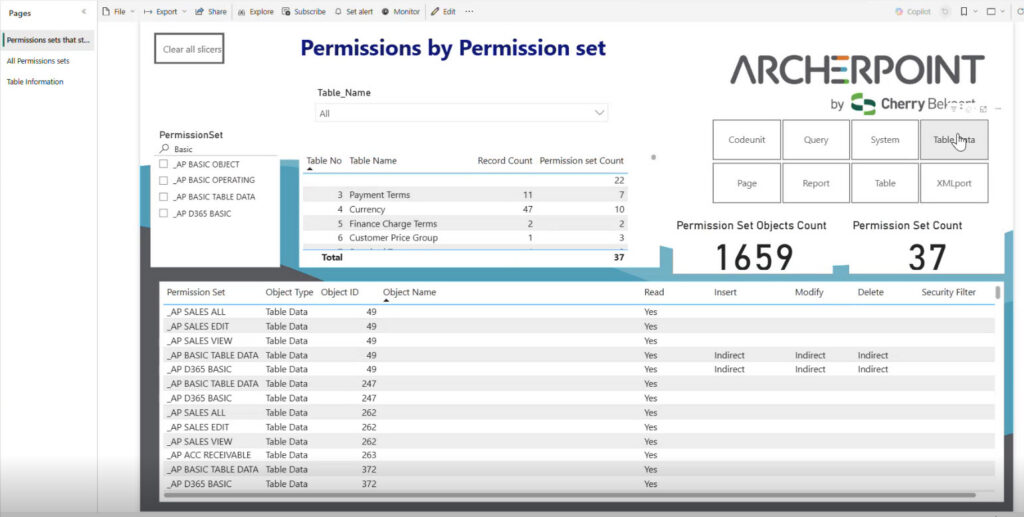Click the Explore toolbar button
The height and width of the screenshot is (517, 1024).
click(x=255, y=12)
